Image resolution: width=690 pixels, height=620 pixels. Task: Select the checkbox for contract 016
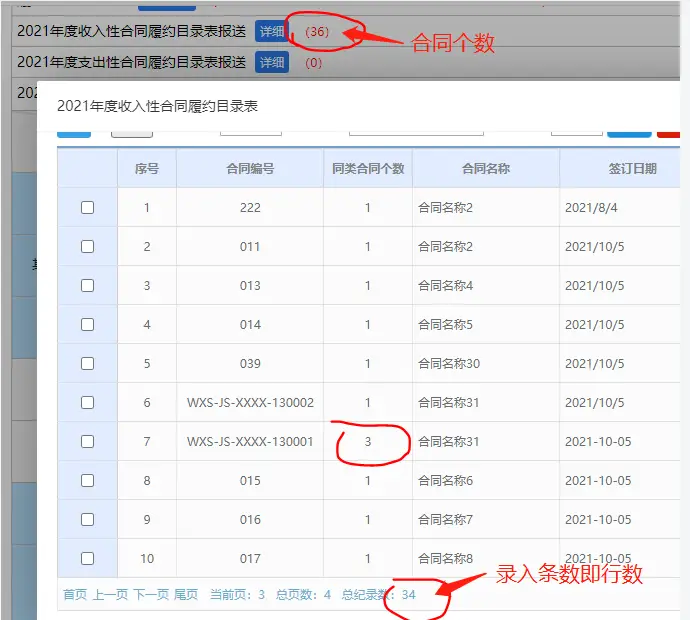click(88, 520)
